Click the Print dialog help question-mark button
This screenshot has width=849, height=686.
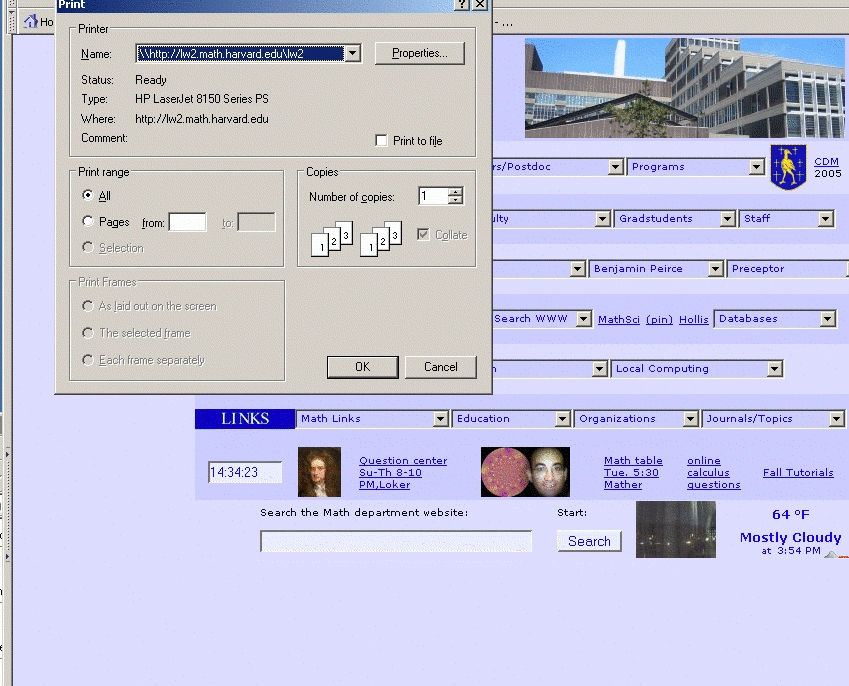(x=461, y=5)
